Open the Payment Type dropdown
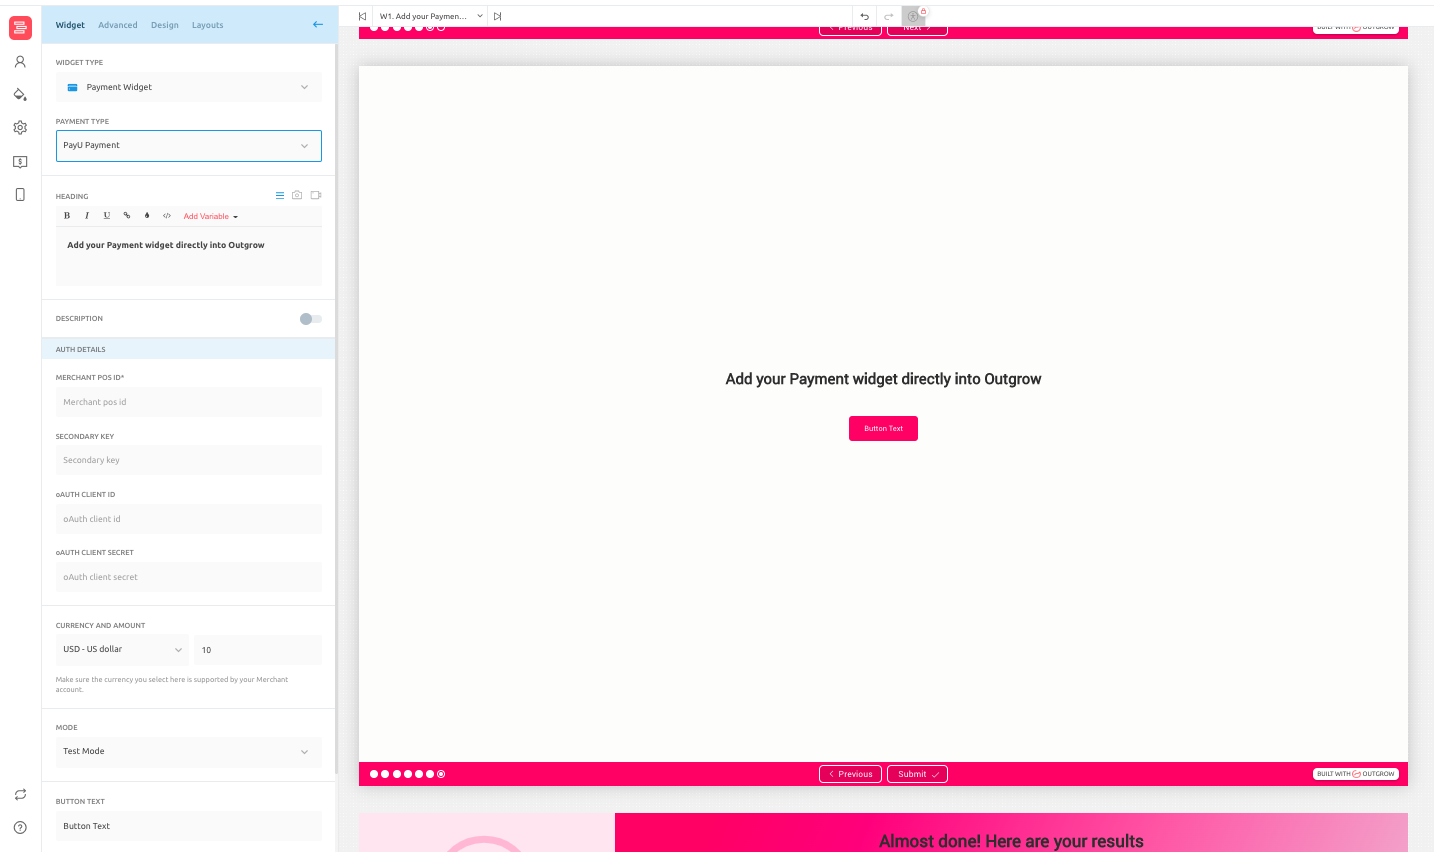 click(x=189, y=146)
